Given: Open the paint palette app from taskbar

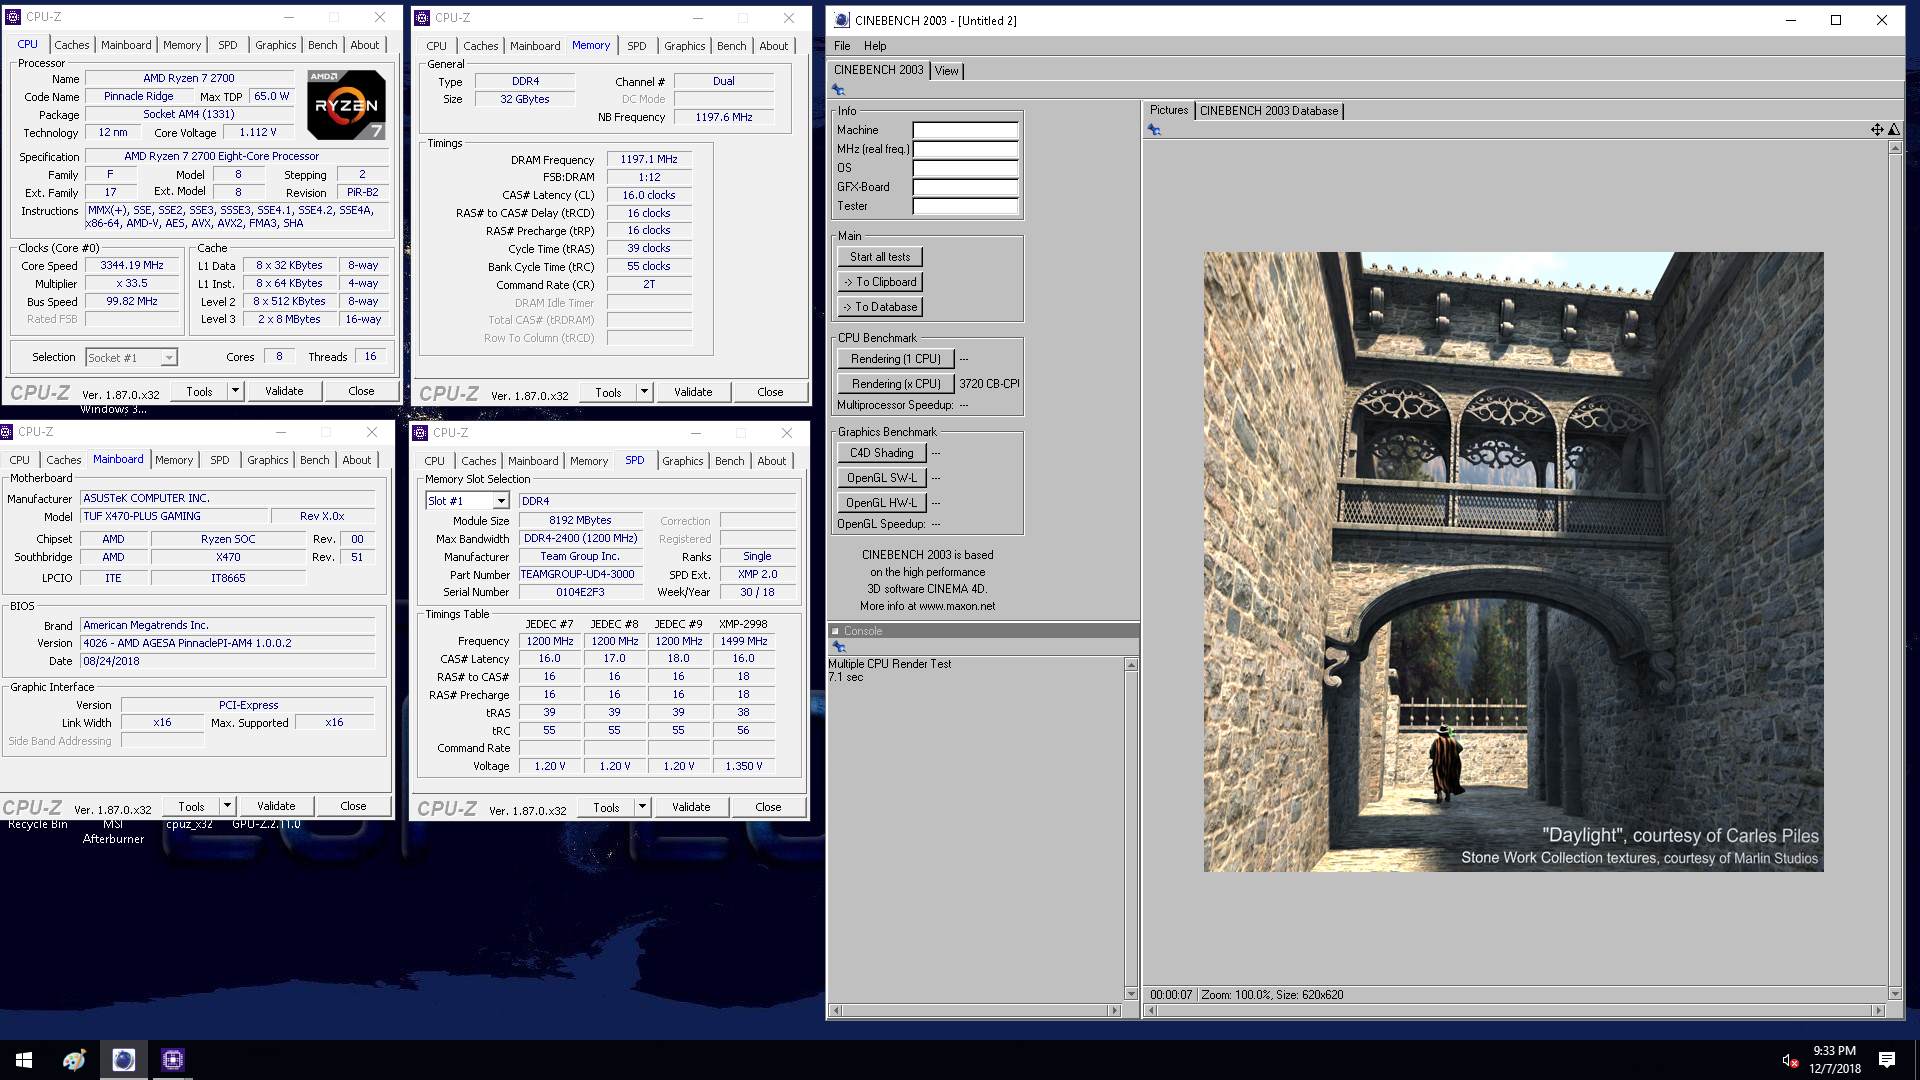Looking at the screenshot, I should point(74,1060).
